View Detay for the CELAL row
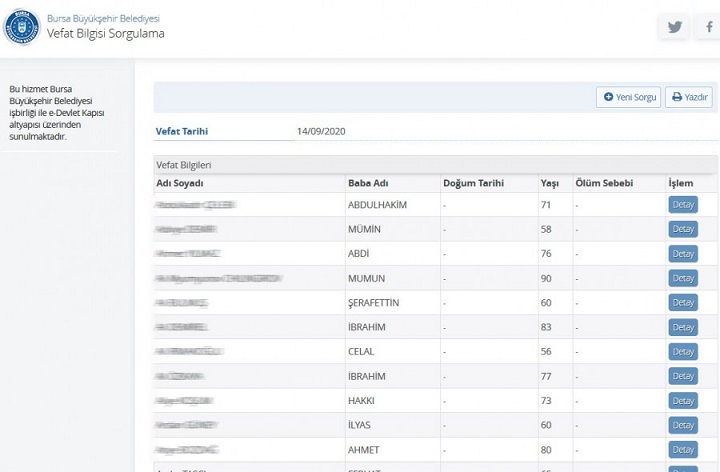This screenshot has height=472, width=720. [683, 351]
